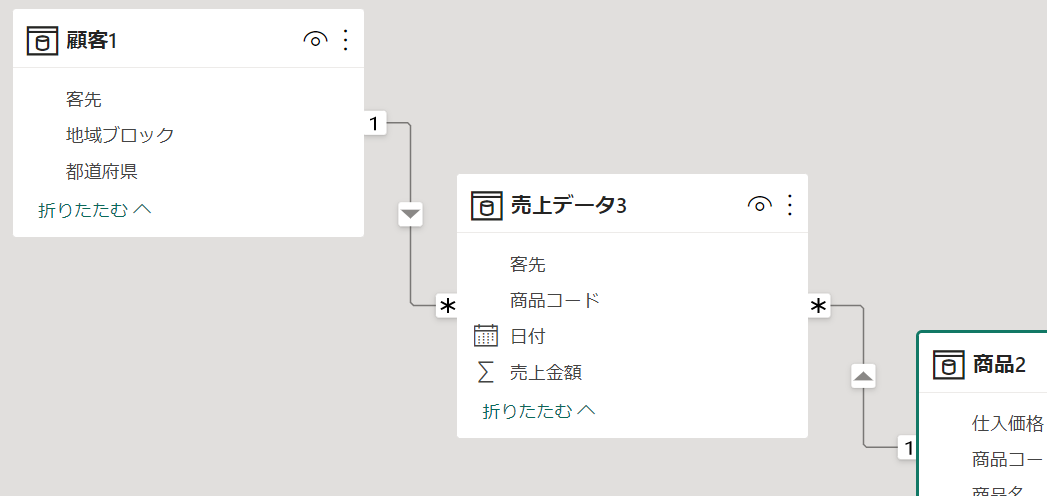Viewport: 1047px width, 496px height.
Task: Click the calendar icon beside 日付
Action: (486, 336)
